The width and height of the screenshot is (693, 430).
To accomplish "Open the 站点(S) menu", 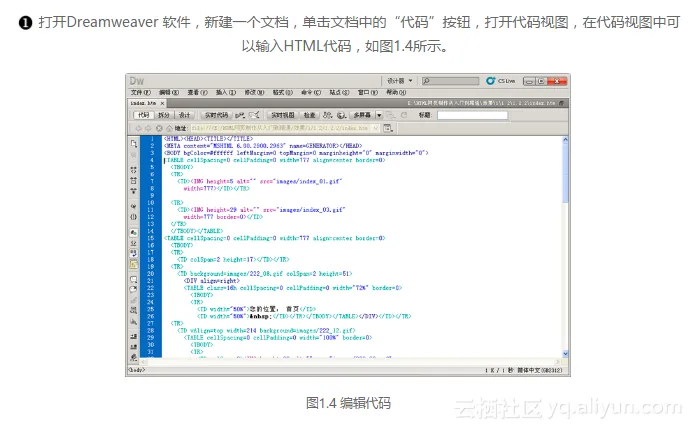I will click(x=339, y=93).
